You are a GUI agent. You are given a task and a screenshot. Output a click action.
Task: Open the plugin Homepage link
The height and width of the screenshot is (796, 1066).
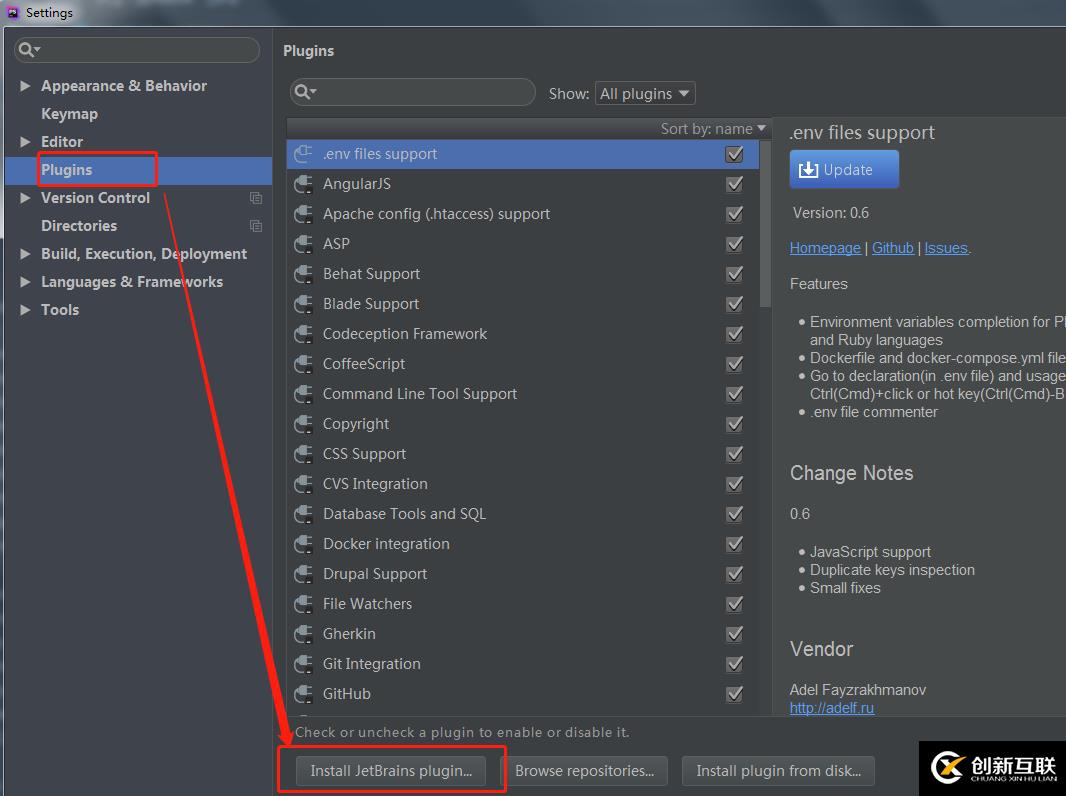(x=825, y=248)
